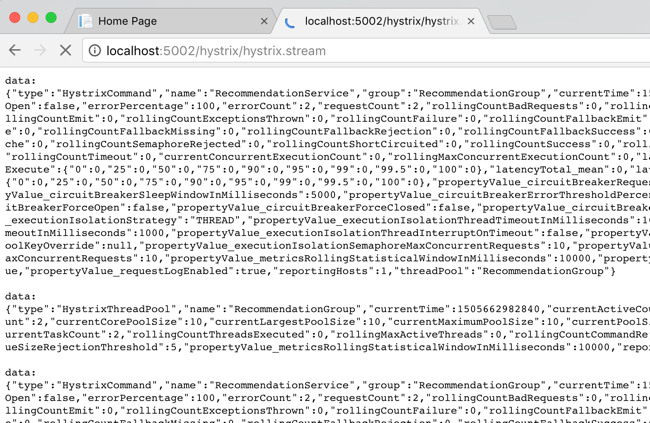Maximize the window with green button
650x423 pixels.
click(x=52, y=19)
